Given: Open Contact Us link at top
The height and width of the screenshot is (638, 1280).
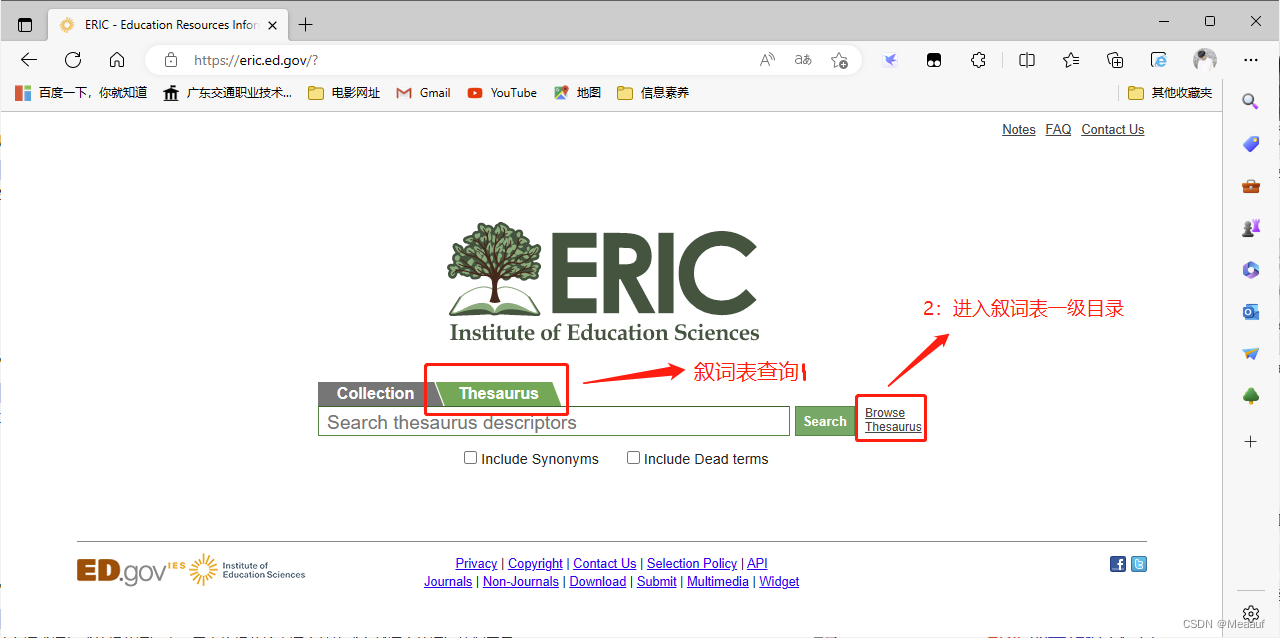Looking at the screenshot, I should [1113, 129].
